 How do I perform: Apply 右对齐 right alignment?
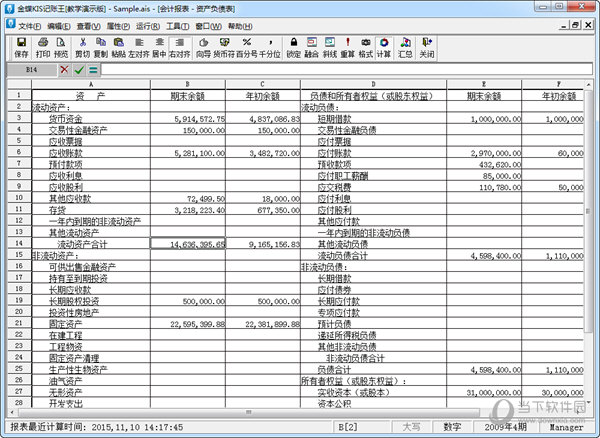[179, 48]
